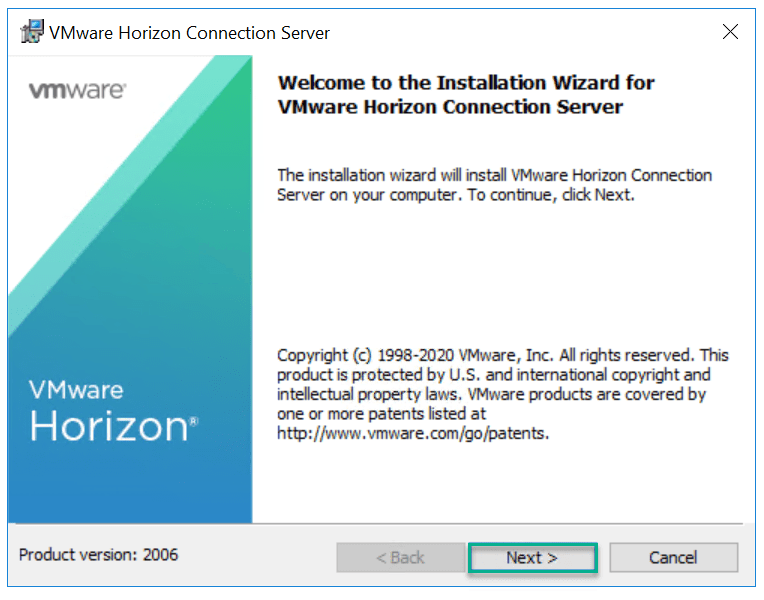This screenshot has height=600, width=764.
Task: Click the installer icon in title bar
Action: pyautogui.click(x=31, y=32)
